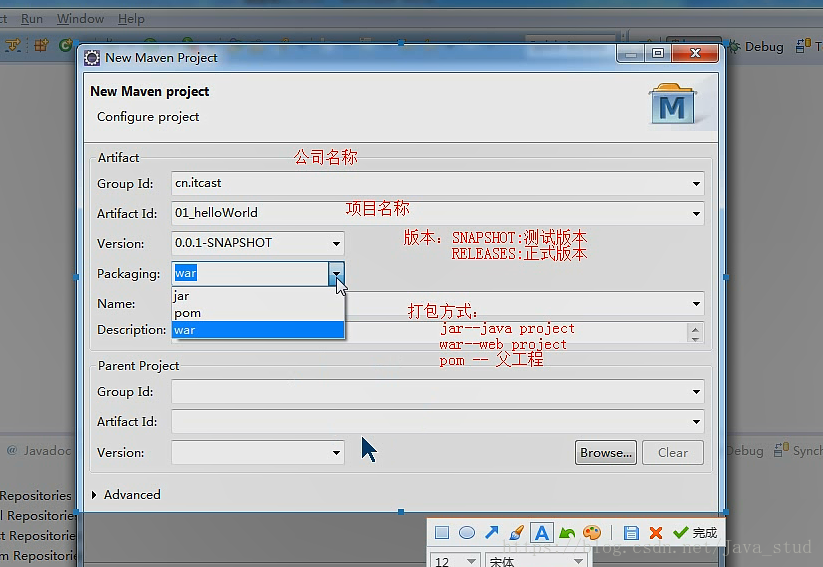This screenshot has width=823, height=567.
Task: Open the color palette icon
Action: [x=592, y=533]
